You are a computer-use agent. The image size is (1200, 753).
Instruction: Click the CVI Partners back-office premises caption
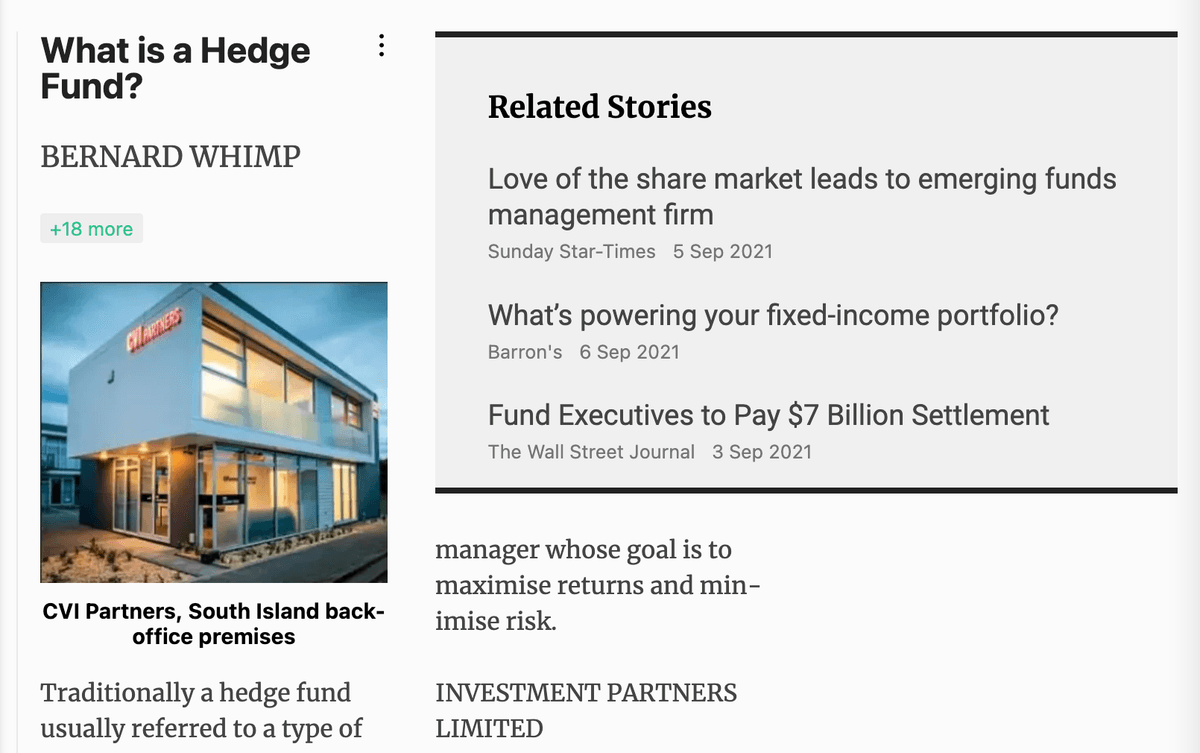click(213, 623)
